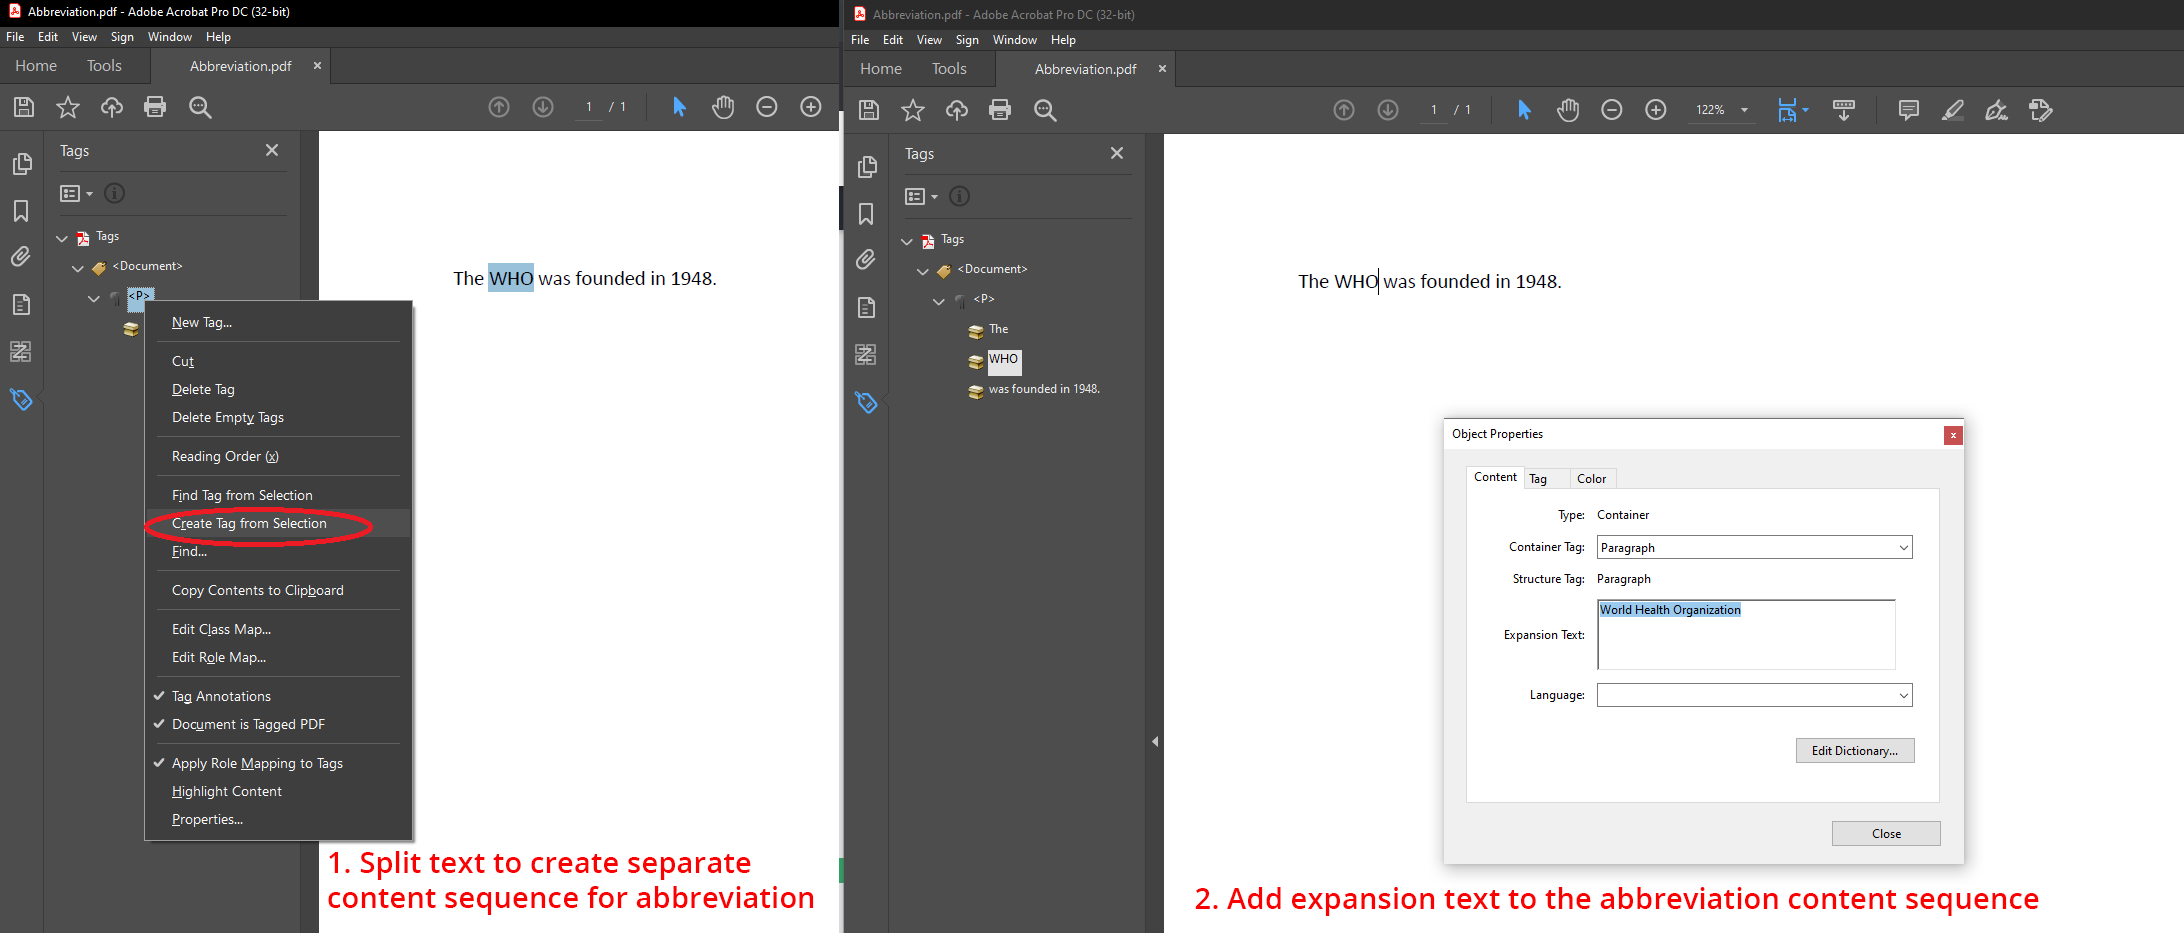2184x933 pixels.
Task: Click the Tags panel icon in right sidebar
Action: click(866, 402)
